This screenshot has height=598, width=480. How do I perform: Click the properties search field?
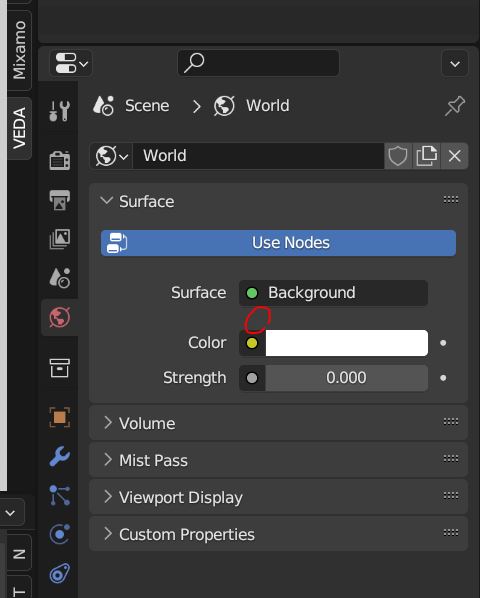click(x=258, y=63)
